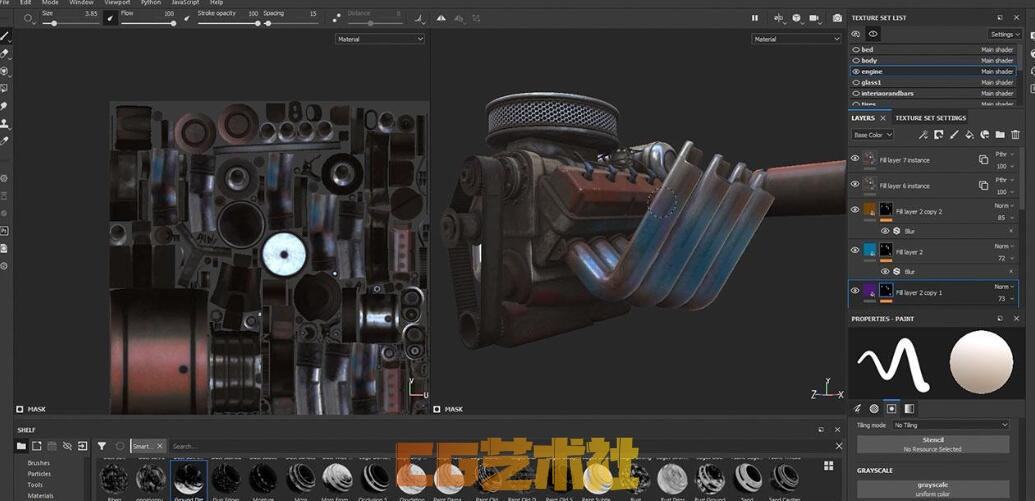Viewport: 1035px width, 501px height.
Task: Remove Blur filter from Fill layer 2 copy 2
Action: pos(1011,231)
